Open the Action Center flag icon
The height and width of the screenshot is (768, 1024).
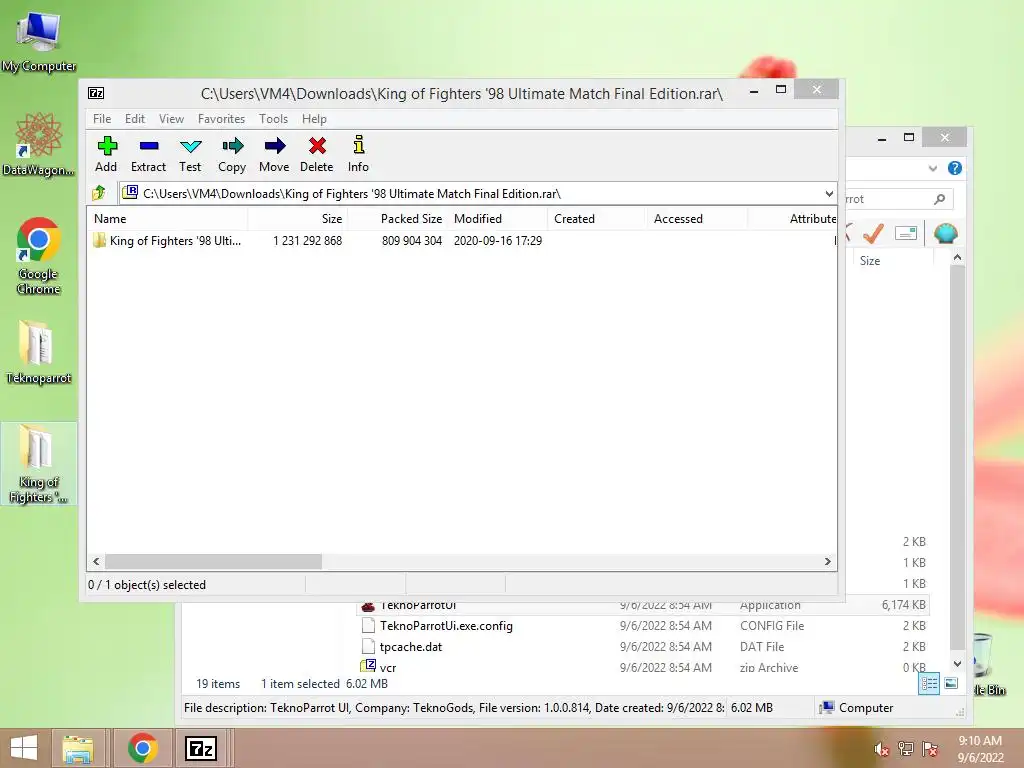[930, 749]
